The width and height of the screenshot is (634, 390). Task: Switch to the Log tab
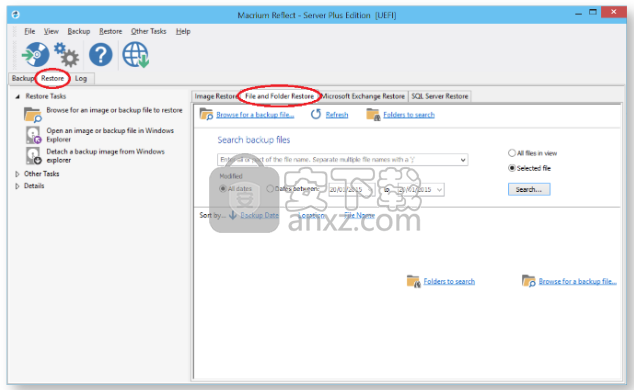pos(81,78)
